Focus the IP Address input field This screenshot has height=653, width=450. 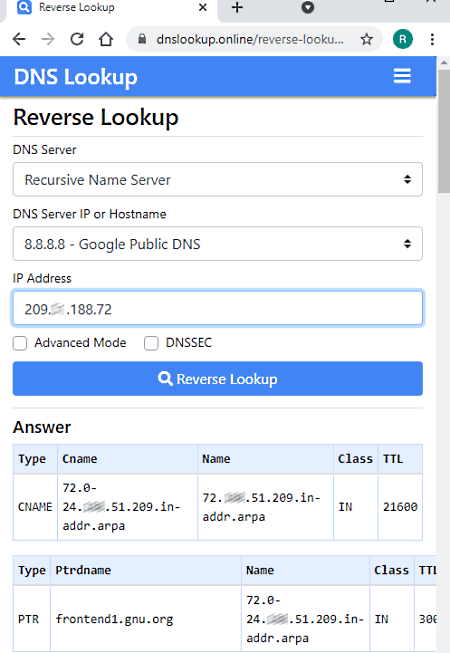tap(218, 308)
